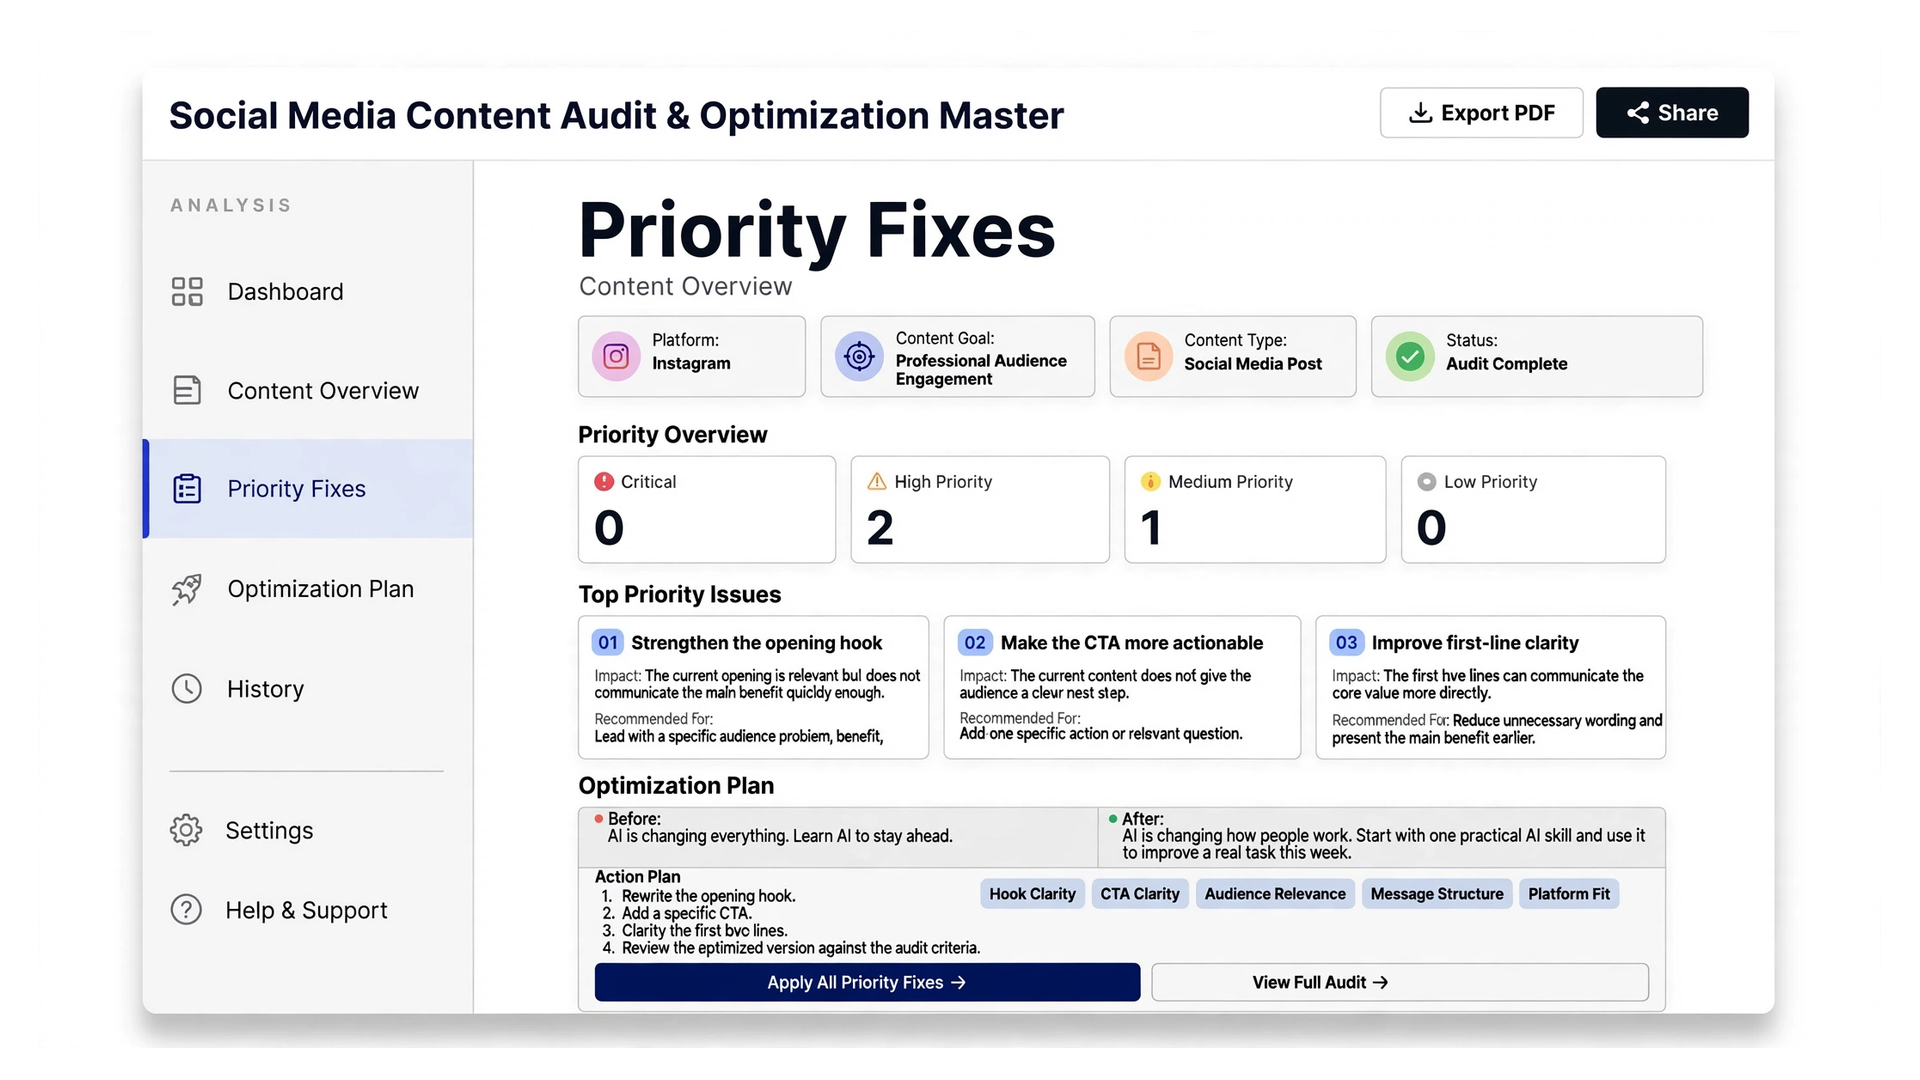
Task: Click the green Audit Complete checkmark icon
Action: 1410,356
